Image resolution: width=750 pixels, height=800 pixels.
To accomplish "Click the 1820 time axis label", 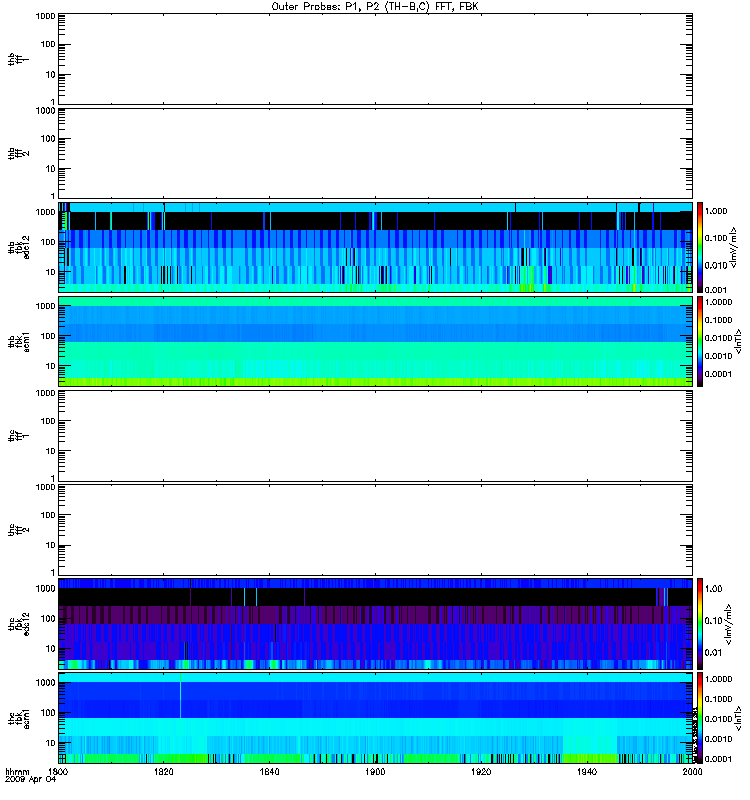I will [164, 772].
